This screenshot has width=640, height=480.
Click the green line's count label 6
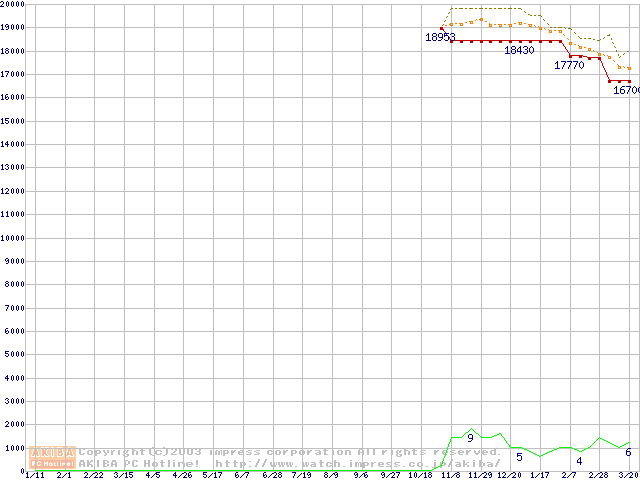click(628, 452)
